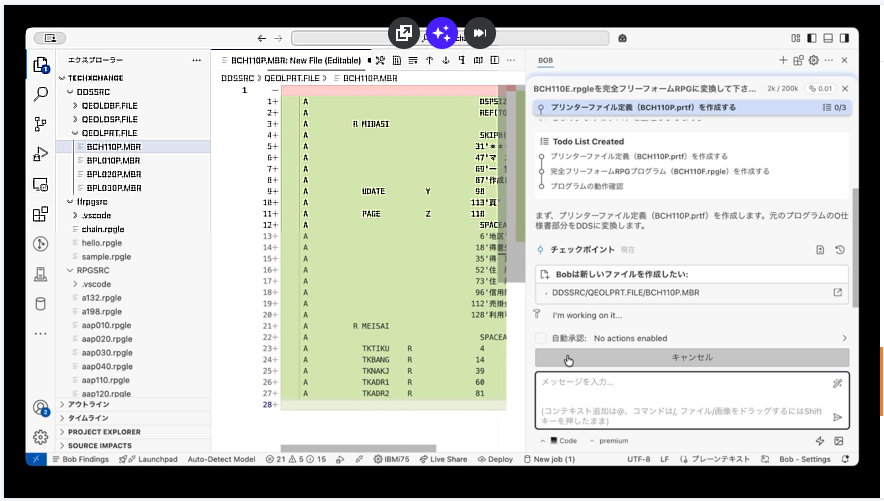
Task: Click the message input field
Action: pyautogui.click(x=692, y=401)
